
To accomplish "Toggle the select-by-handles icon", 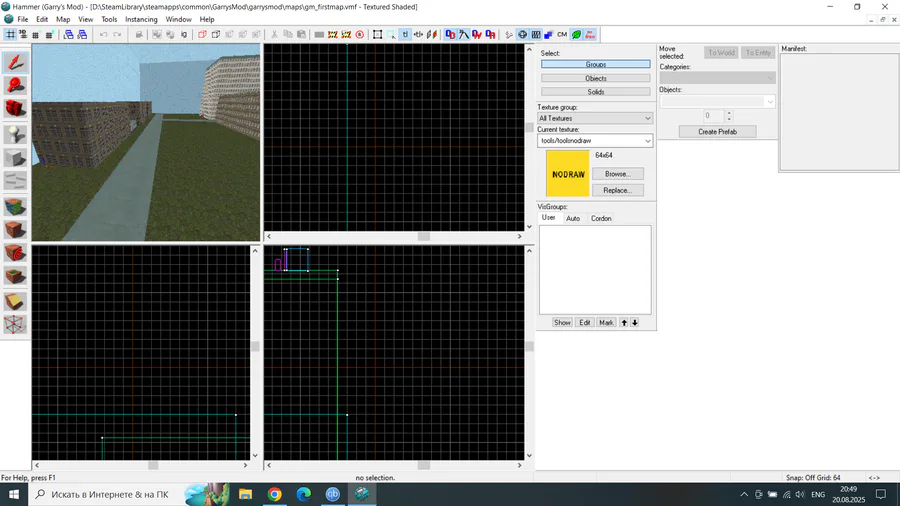I will 377,34.
